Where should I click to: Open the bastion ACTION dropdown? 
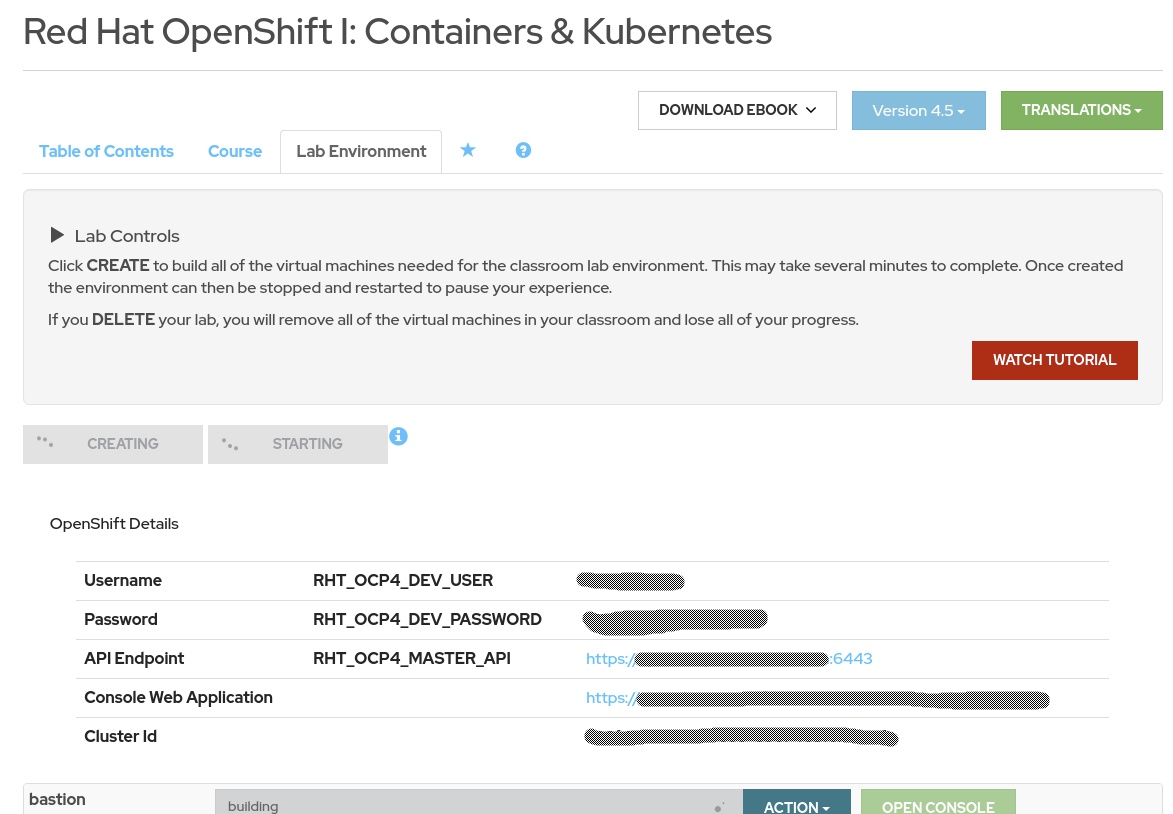point(796,805)
